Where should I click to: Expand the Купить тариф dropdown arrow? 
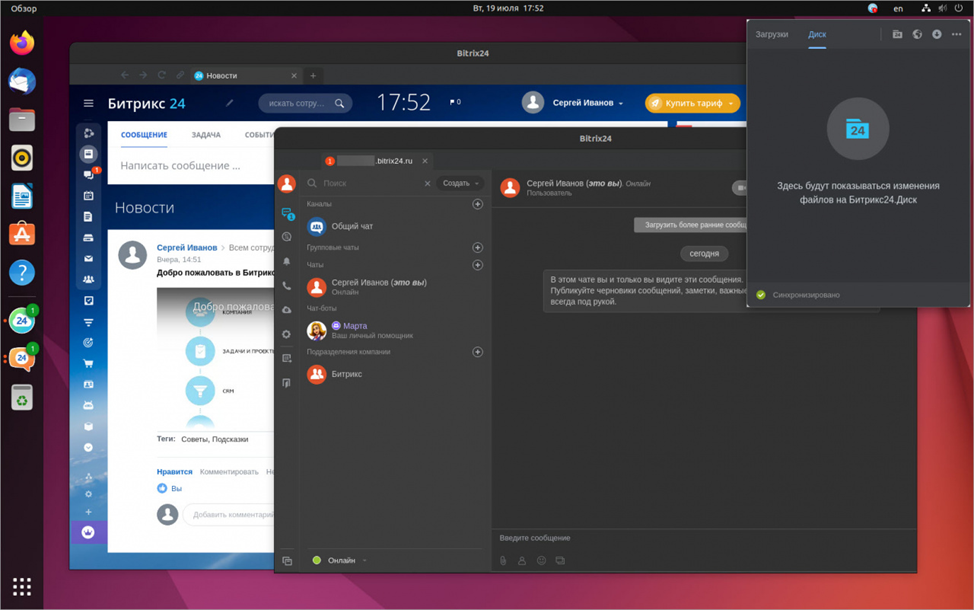click(x=731, y=103)
